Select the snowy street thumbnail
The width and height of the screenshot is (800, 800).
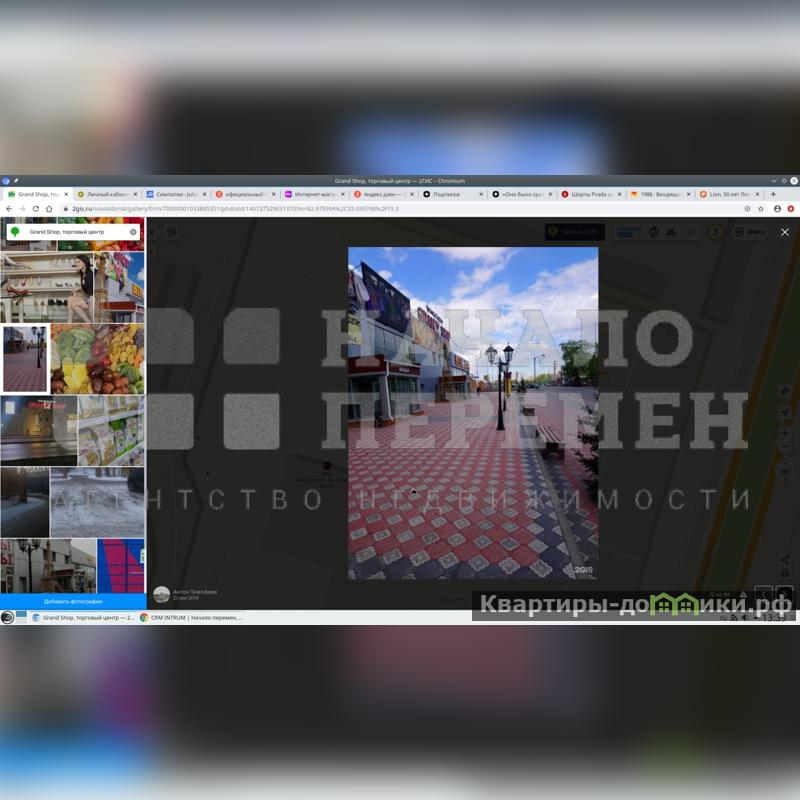(97, 502)
